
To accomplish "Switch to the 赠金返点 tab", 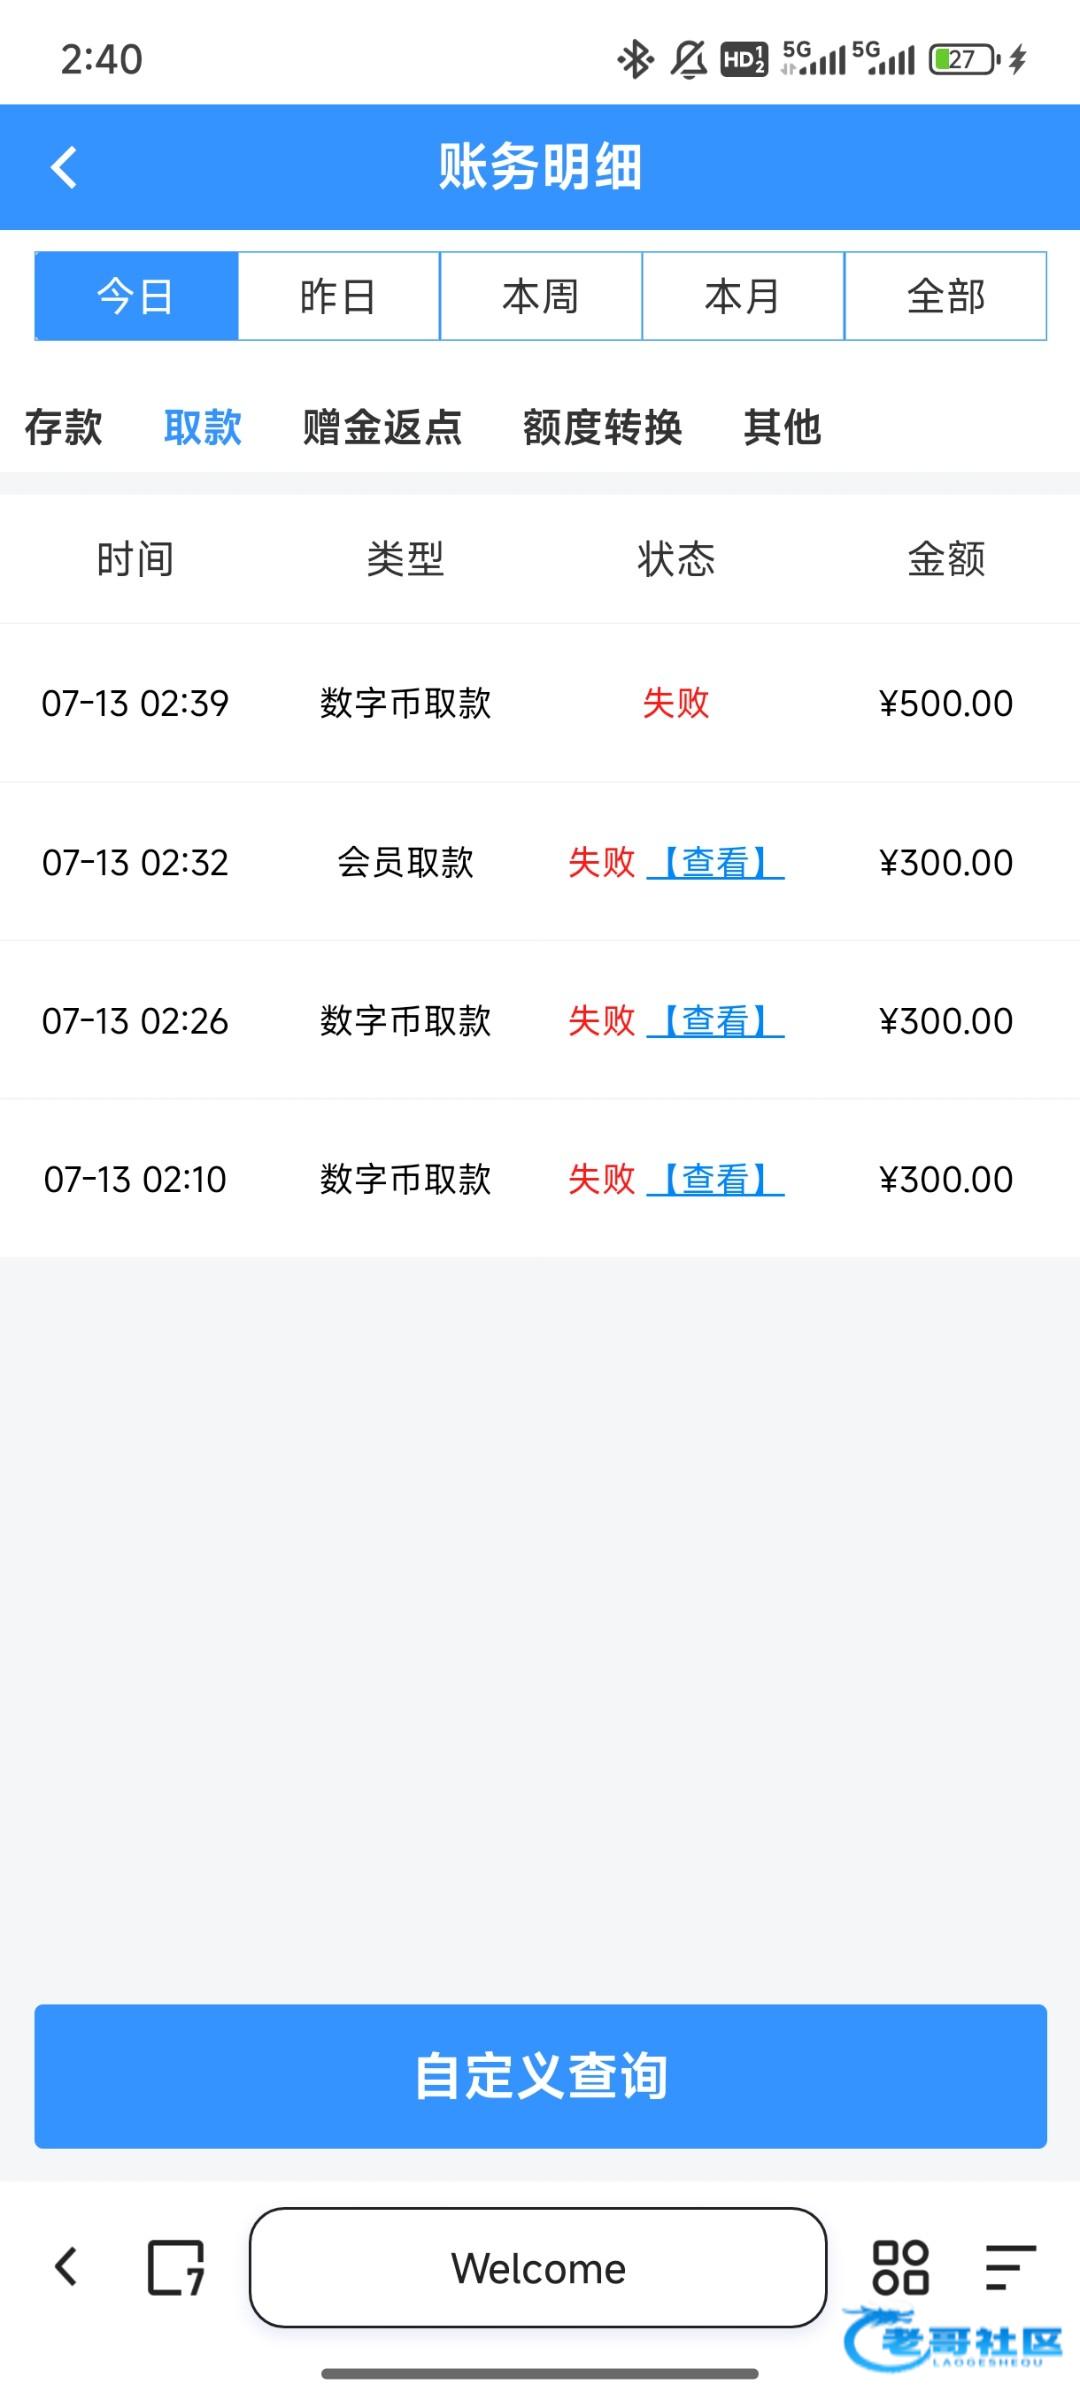I will [x=383, y=427].
